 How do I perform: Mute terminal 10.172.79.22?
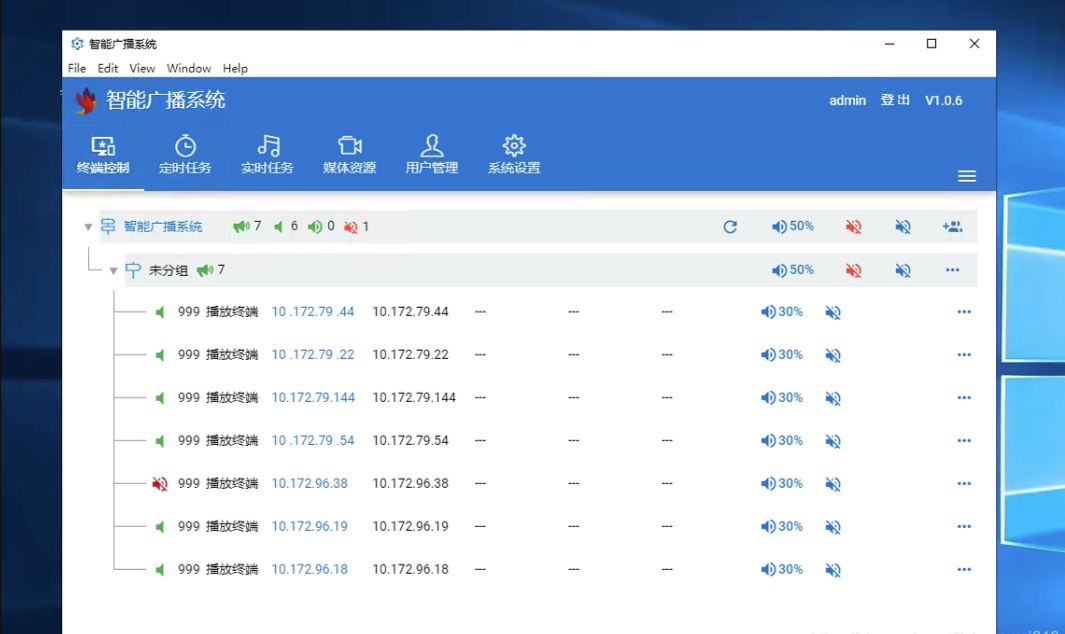click(833, 355)
